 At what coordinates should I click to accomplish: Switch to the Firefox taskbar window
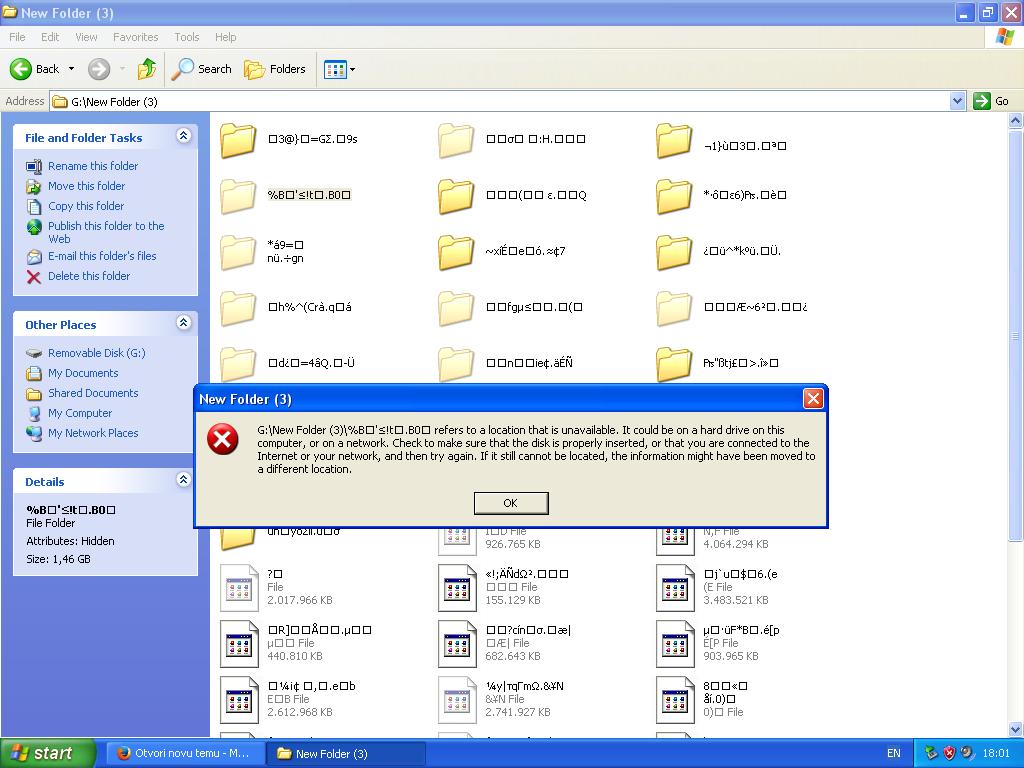pos(184,753)
